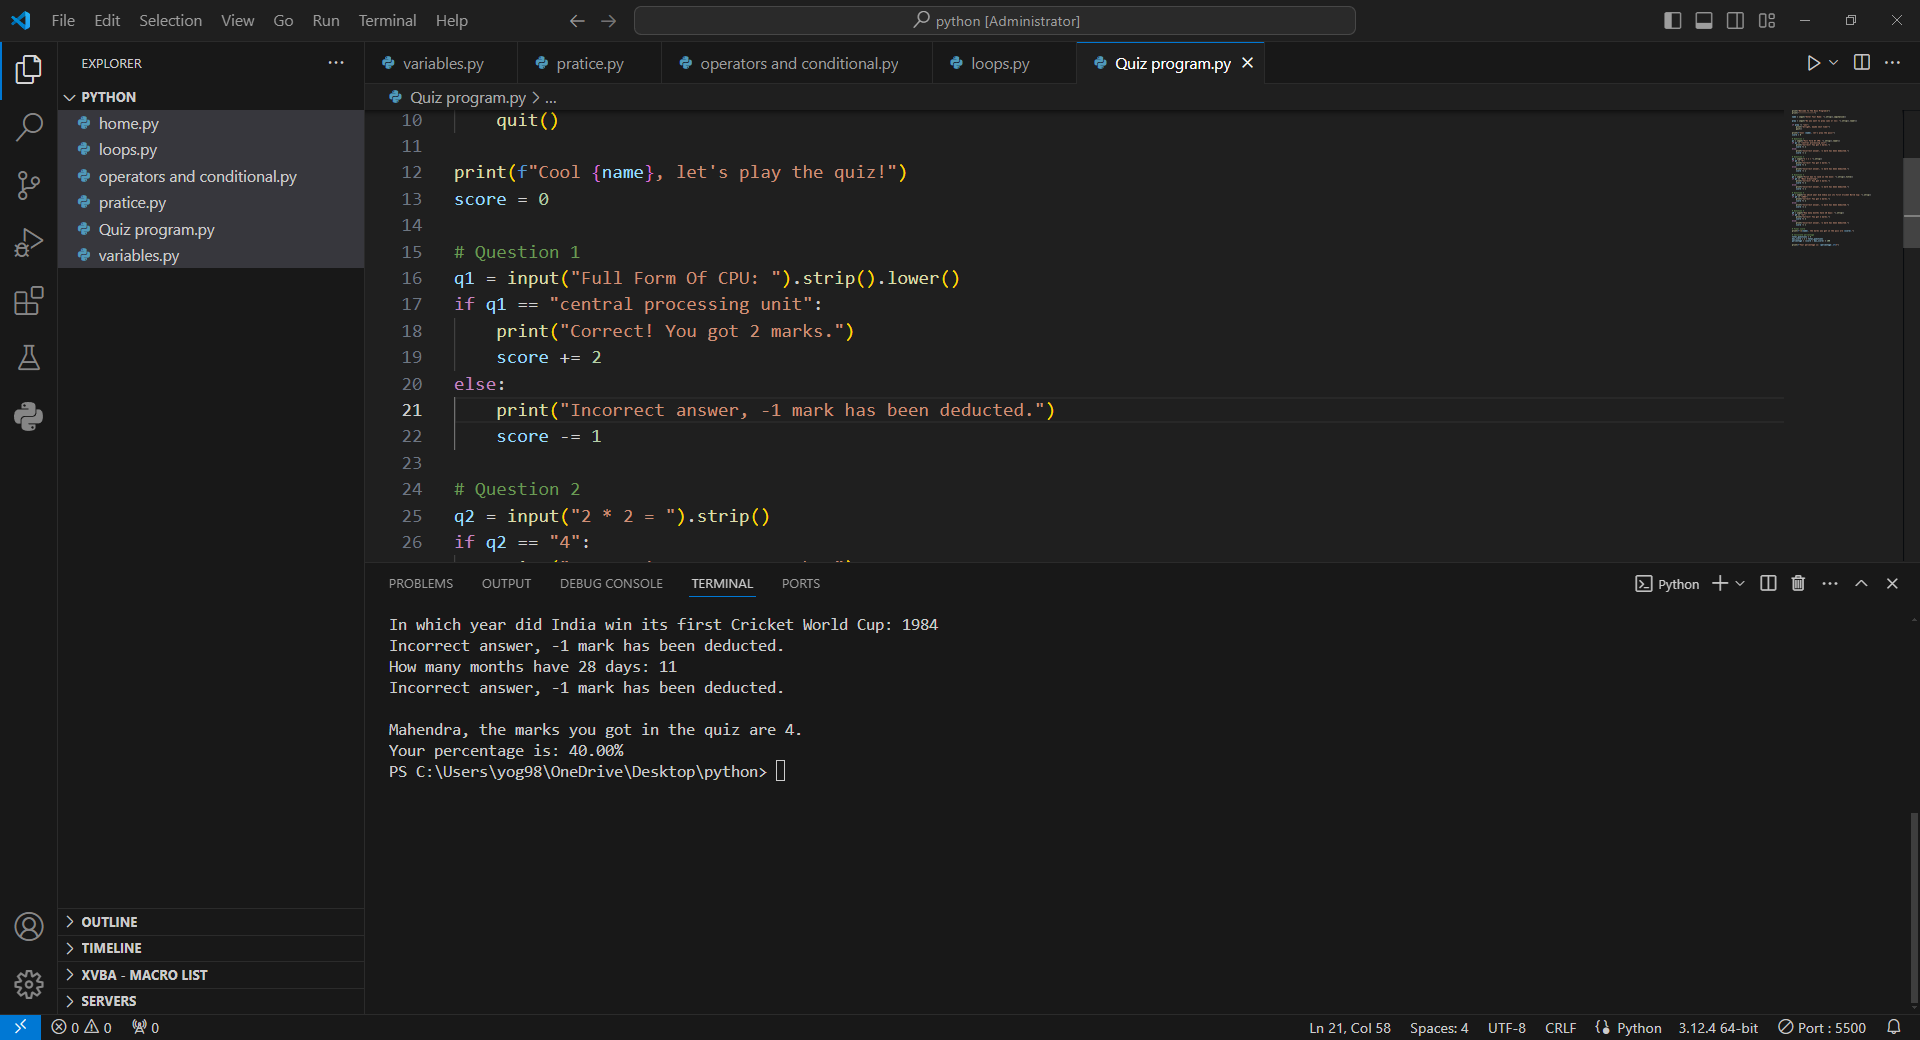The height and width of the screenshot is (1040, 1920).
Task: Open the Source Control view
Action: coord(29,185)
